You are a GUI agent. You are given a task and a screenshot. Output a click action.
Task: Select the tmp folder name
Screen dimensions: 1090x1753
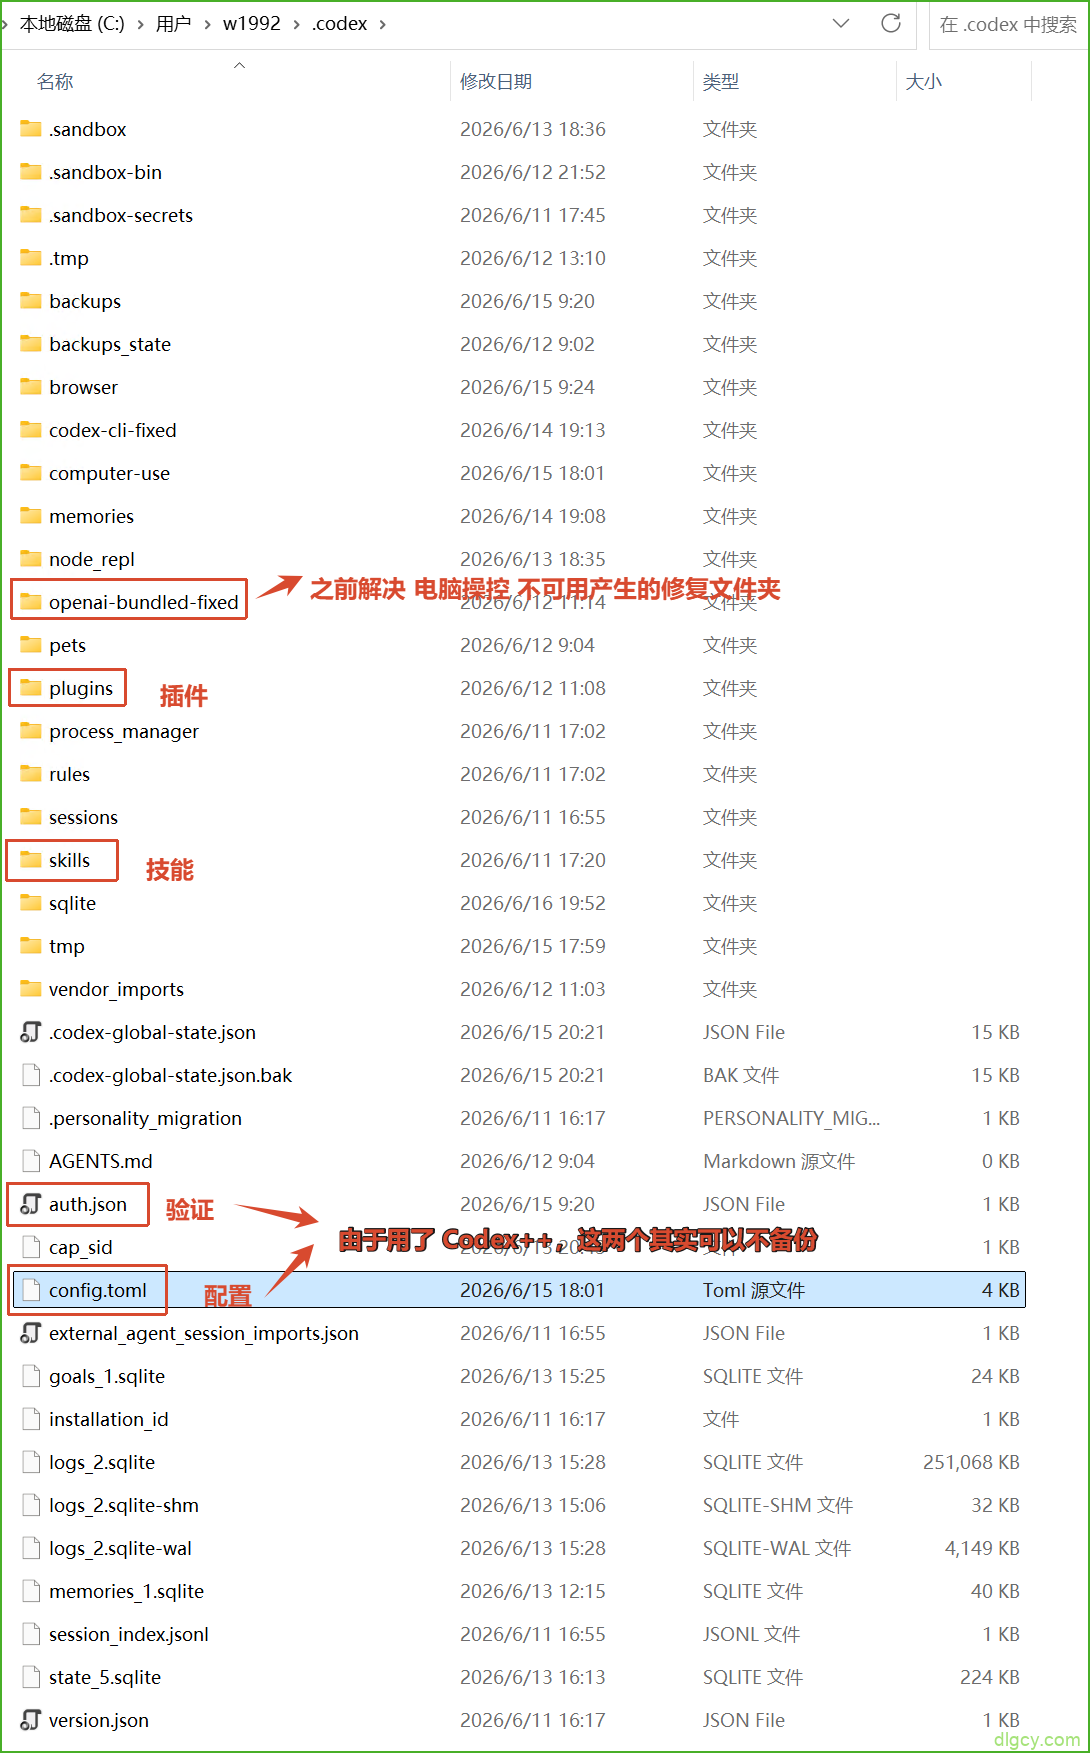tap(67, 946)
